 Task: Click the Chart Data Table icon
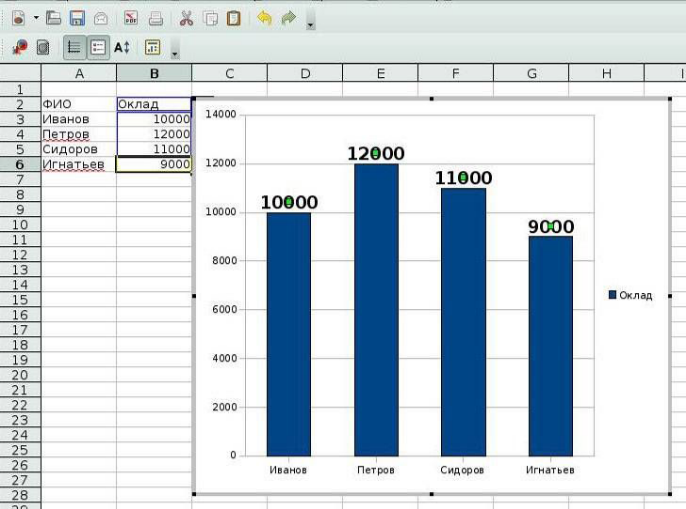pyautogui.click(x=43, y=47)
